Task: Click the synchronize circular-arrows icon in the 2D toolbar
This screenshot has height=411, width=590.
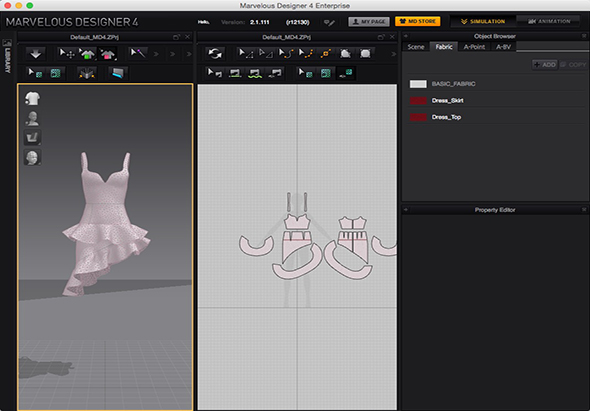Action: pos(215,54)
